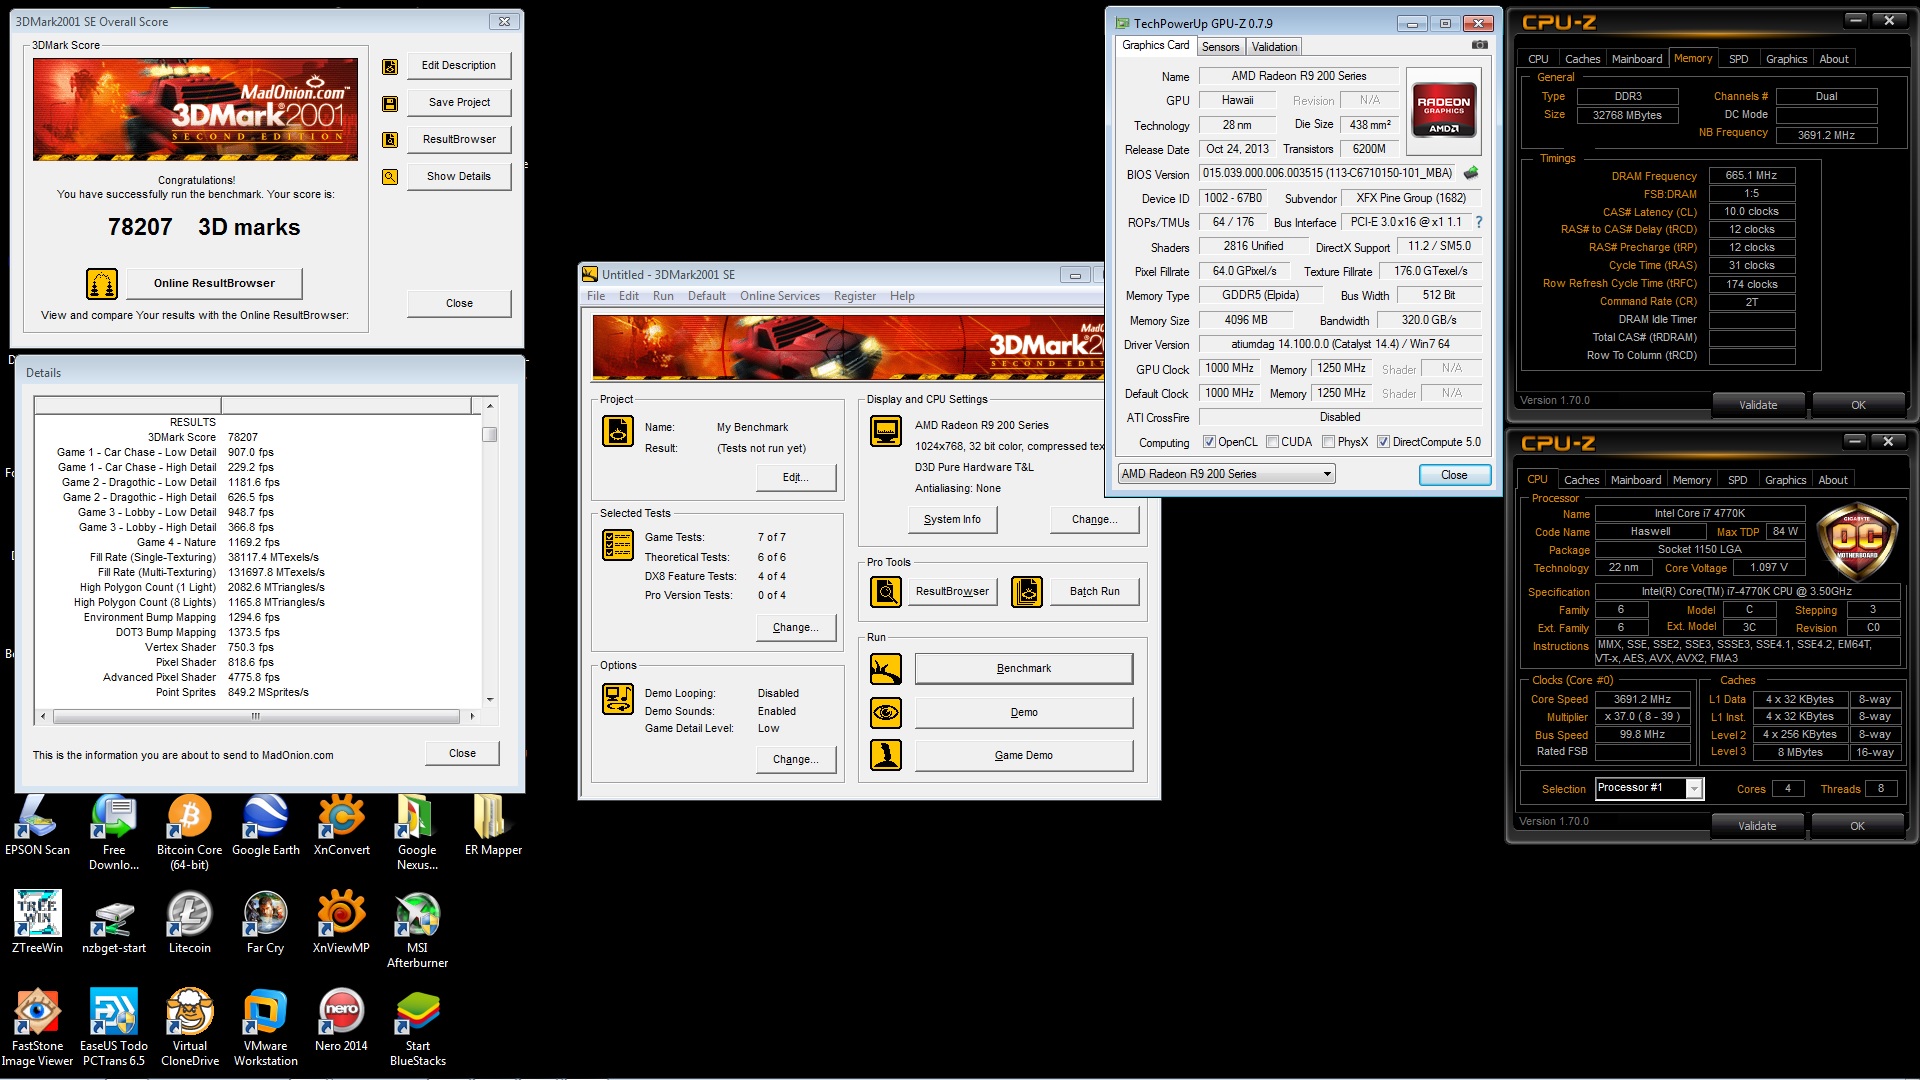Click the Project icon in 3DMark2001 window
The image size is (1920, 1080).
coord(618,431)
